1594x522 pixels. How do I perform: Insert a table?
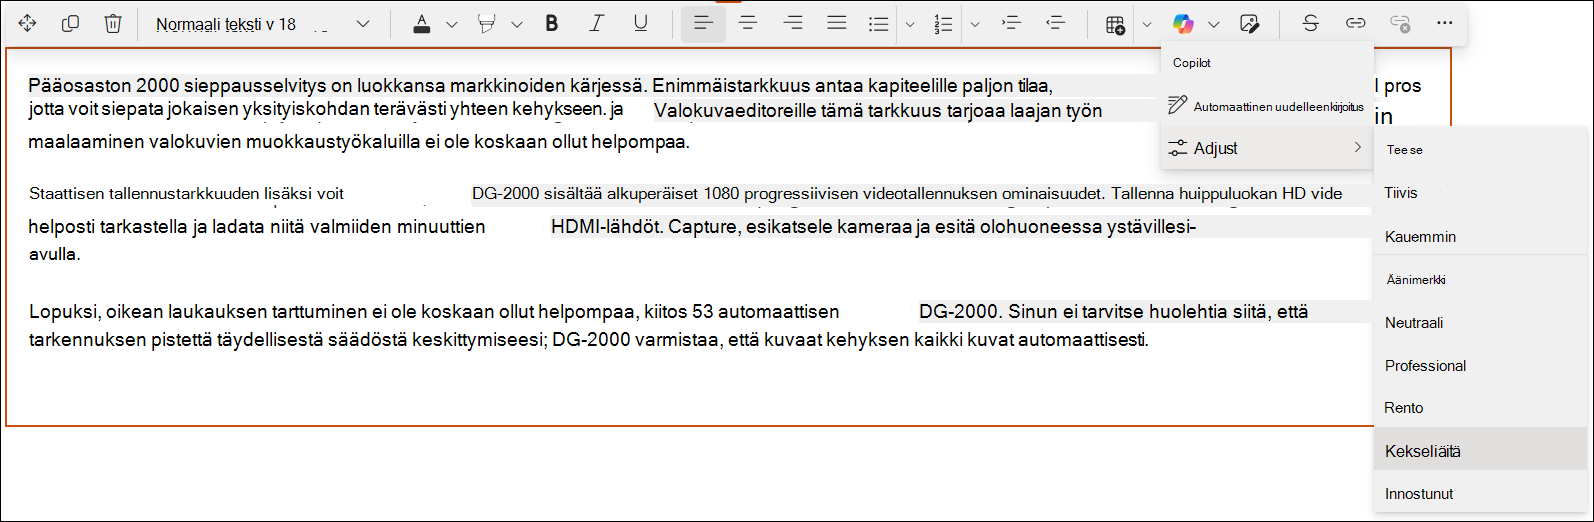[x=1115, y=24]
